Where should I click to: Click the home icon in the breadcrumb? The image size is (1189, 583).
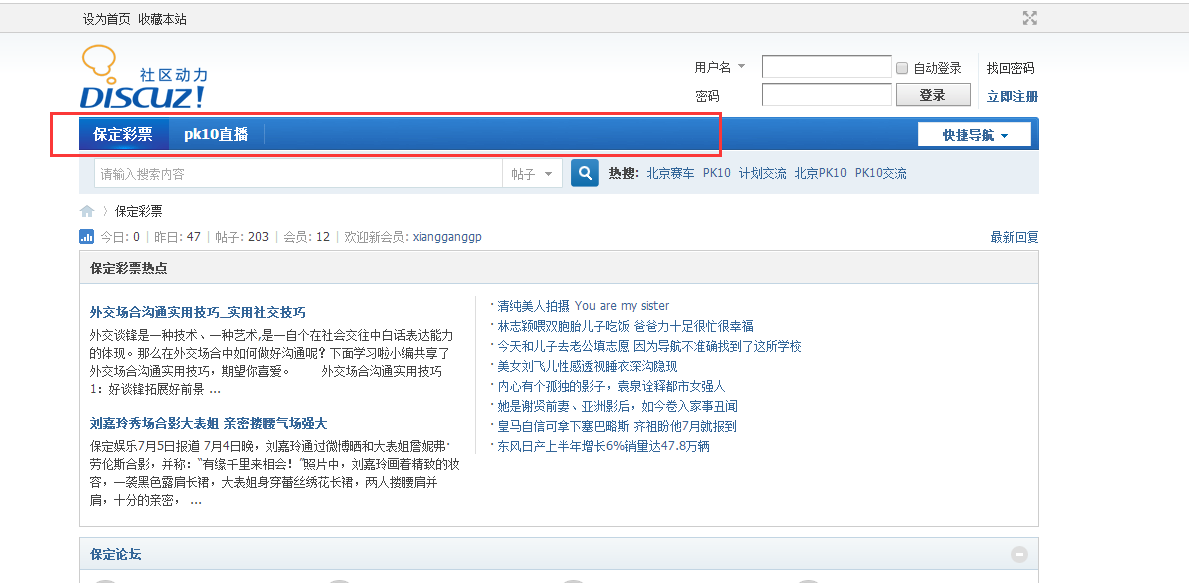click(x=86, y=211)
